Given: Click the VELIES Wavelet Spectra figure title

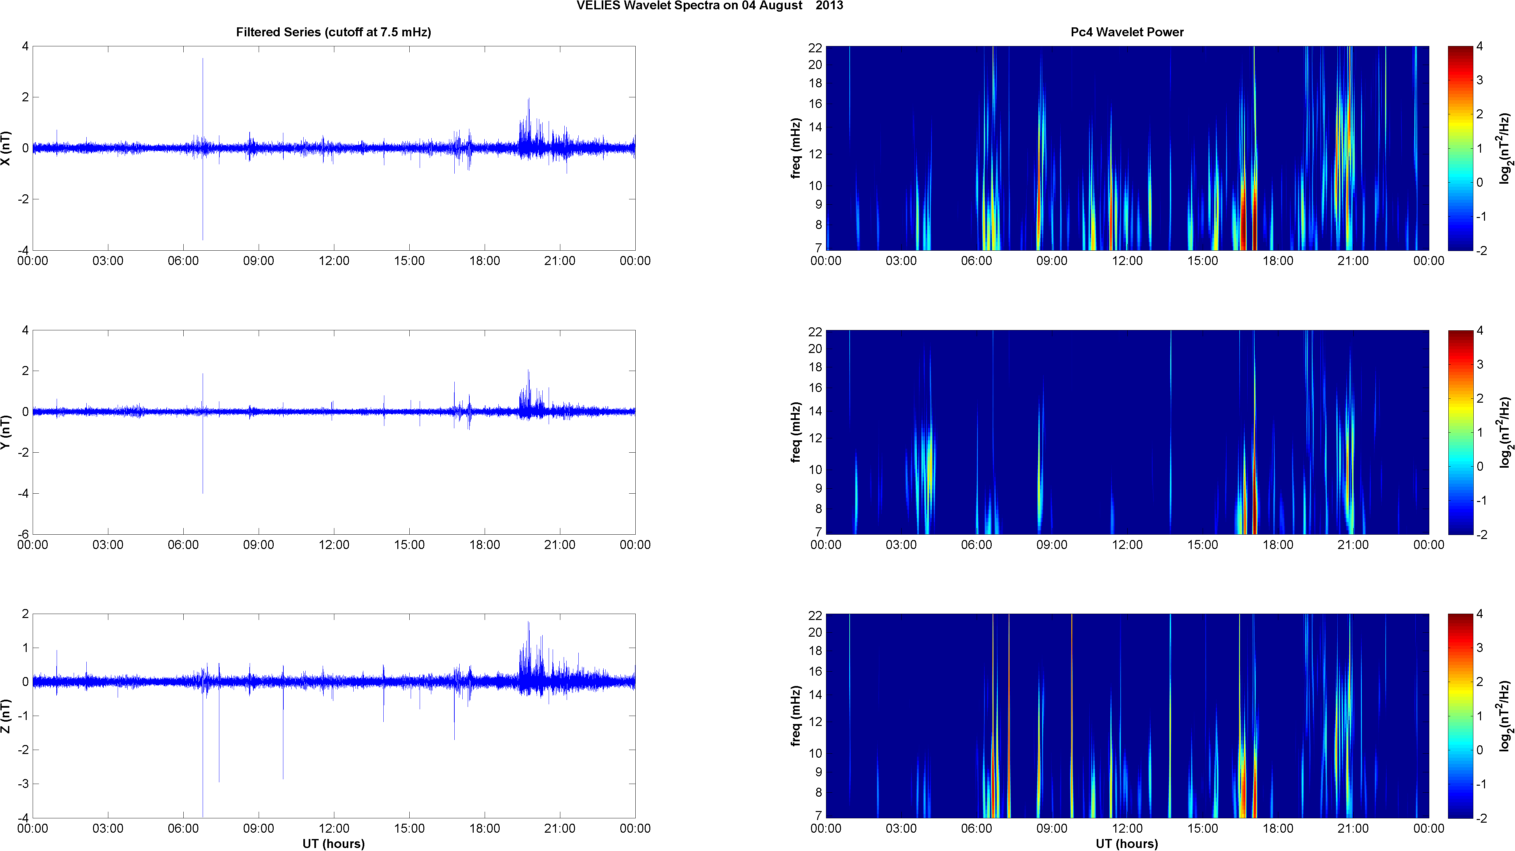Looking at the screenshot, I should (709, 6).
